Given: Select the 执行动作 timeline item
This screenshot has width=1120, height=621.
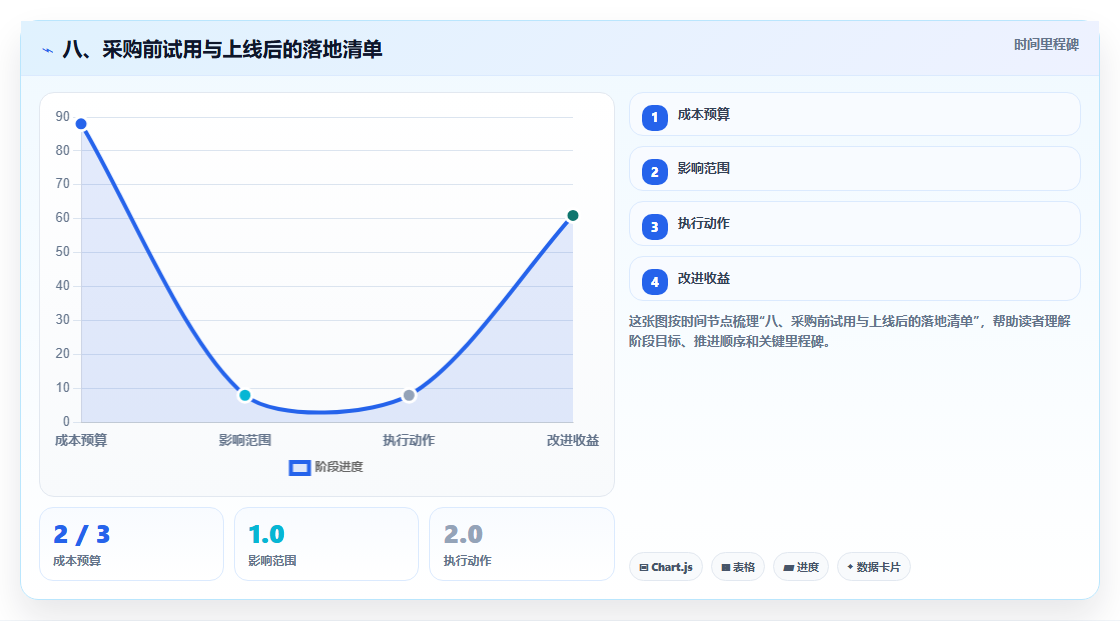Looking at the screenshot, I should coord(854,224).
